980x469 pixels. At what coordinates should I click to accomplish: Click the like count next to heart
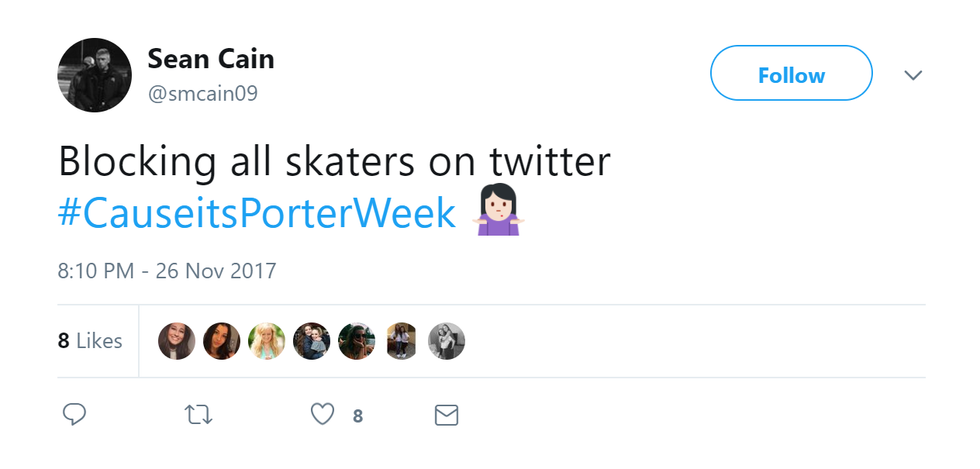click(x=357, y=415)
